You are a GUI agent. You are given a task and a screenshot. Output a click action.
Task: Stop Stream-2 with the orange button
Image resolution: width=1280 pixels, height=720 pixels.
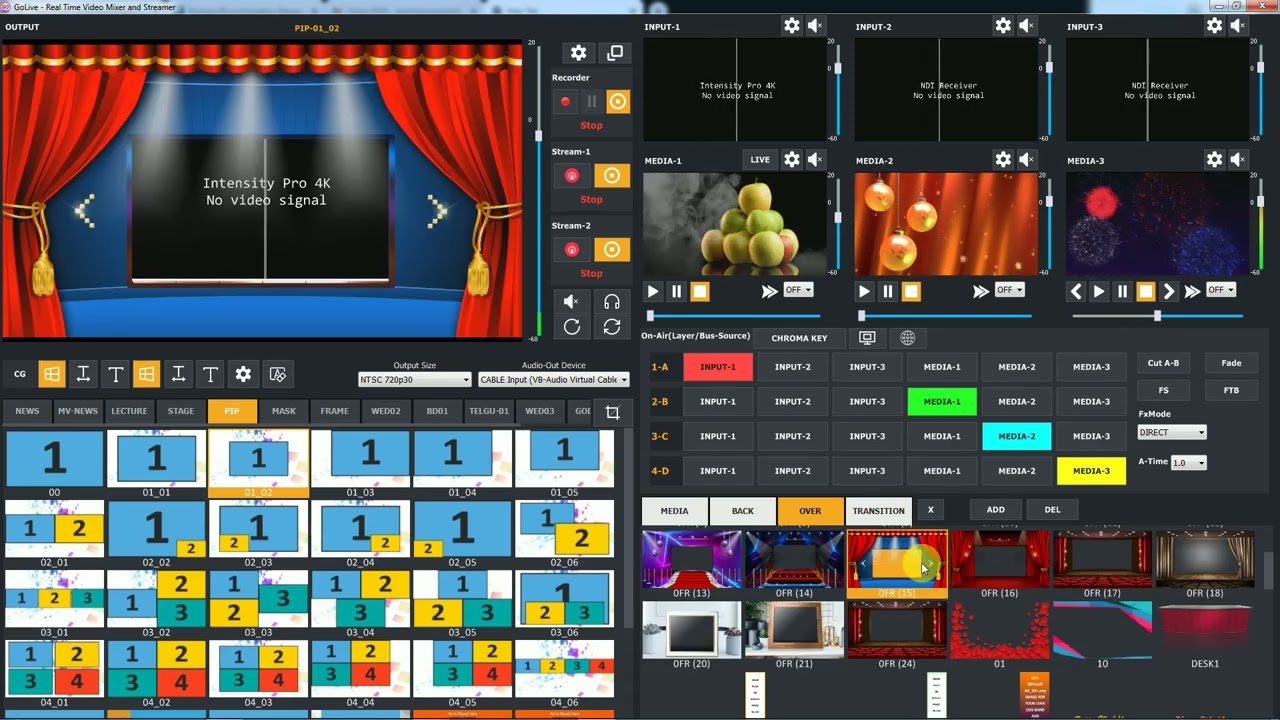(612, 249)
